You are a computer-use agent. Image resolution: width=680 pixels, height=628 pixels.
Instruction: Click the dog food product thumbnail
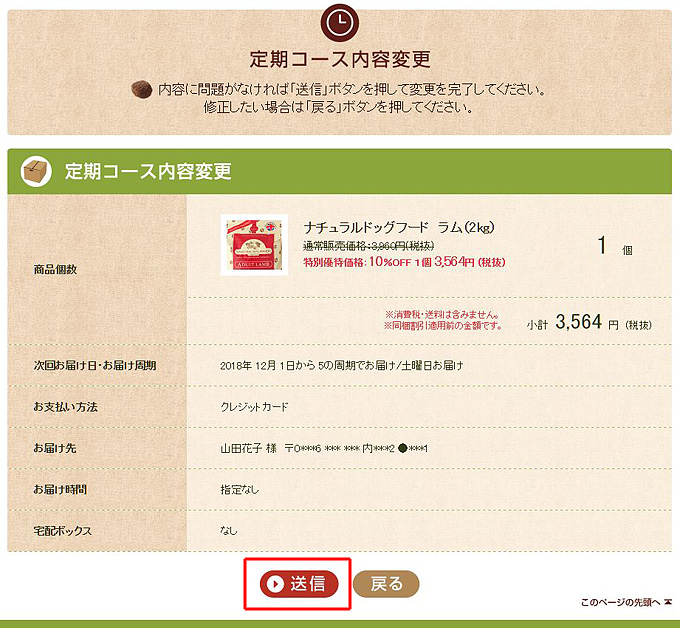pyautogui.click(x=254, y=245)
